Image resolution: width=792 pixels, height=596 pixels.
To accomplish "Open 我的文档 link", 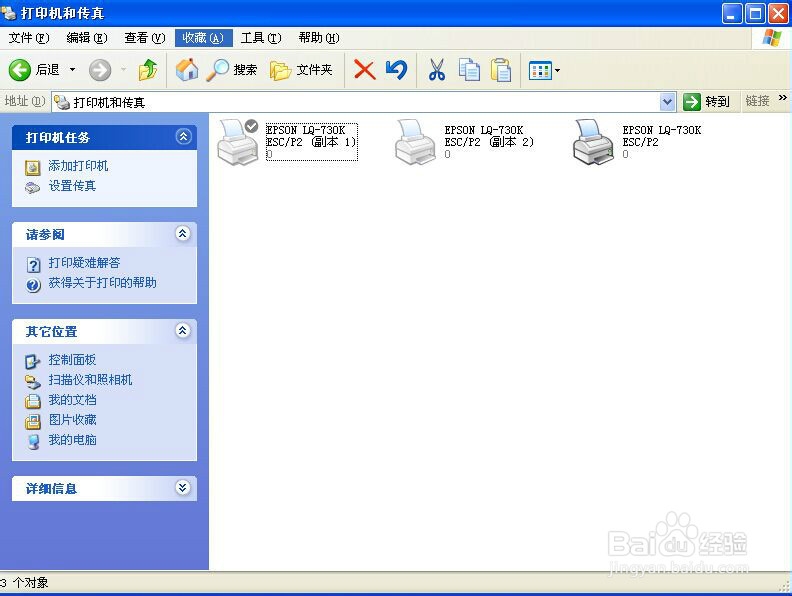I will (72, 400).
